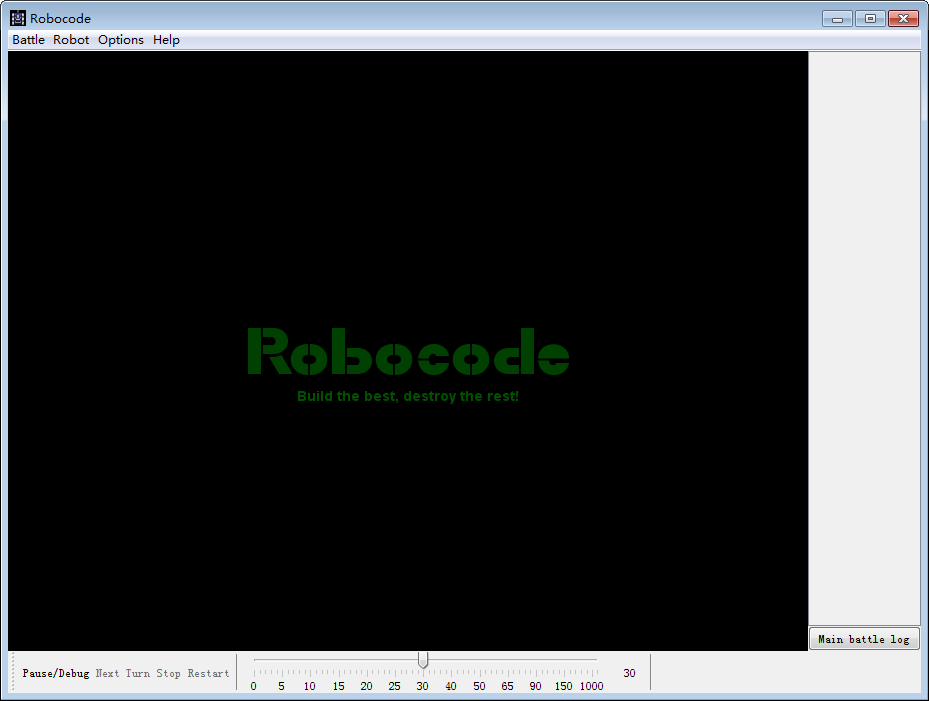Click the Pause/Debug button
The height and width of the screenshot is (701, 929).
pos(56,673)
